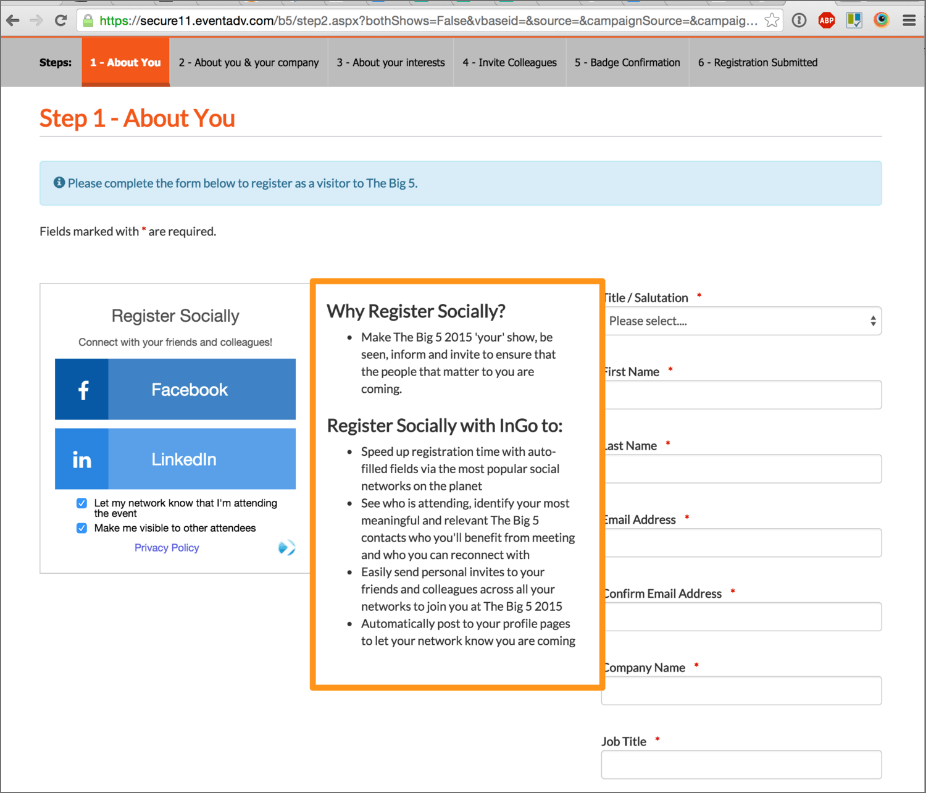Focus the First Name text field
The height and width of the screenshot is (793, 926).
point(741,395)
